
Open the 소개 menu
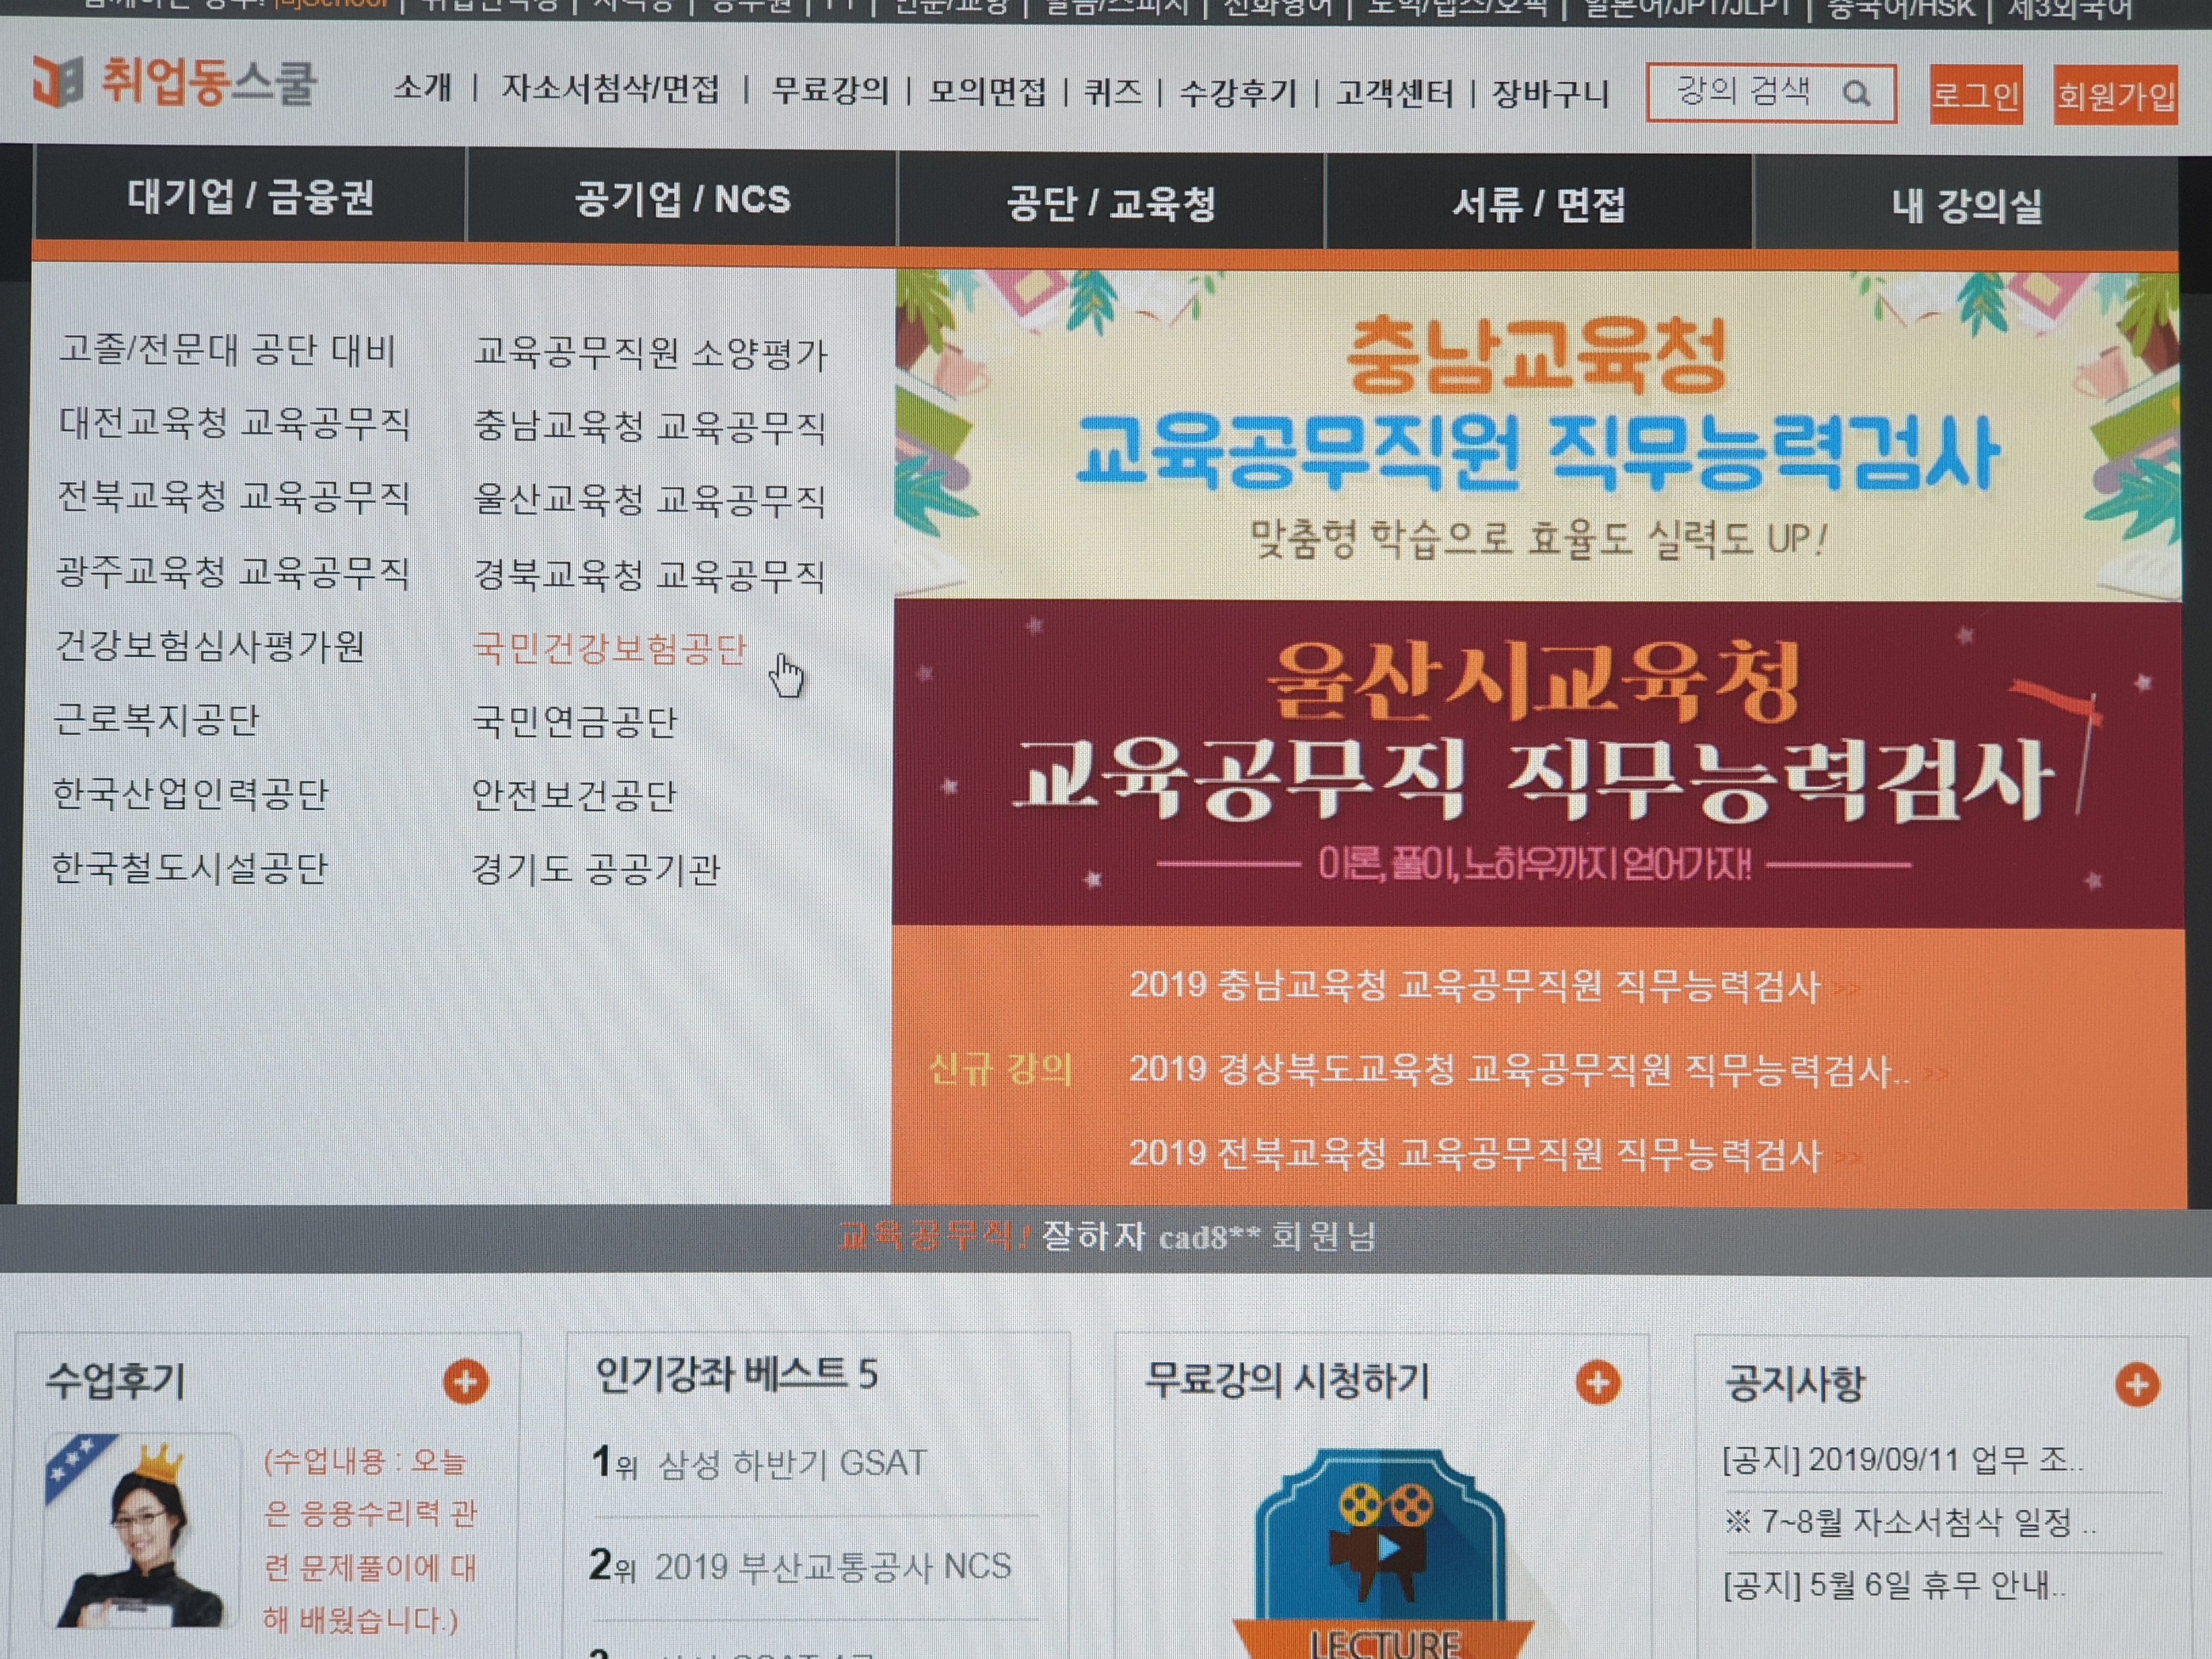[422, 88]
